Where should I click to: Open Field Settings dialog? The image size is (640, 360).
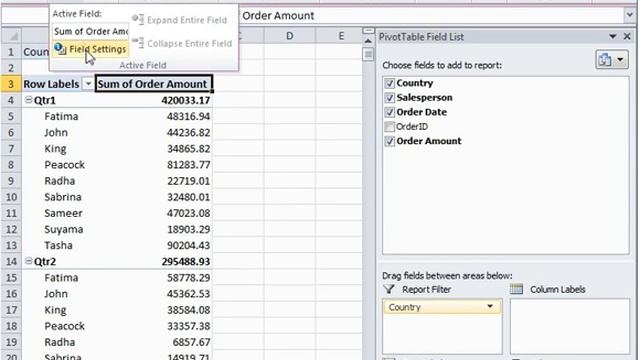click(x=90, y=49)
